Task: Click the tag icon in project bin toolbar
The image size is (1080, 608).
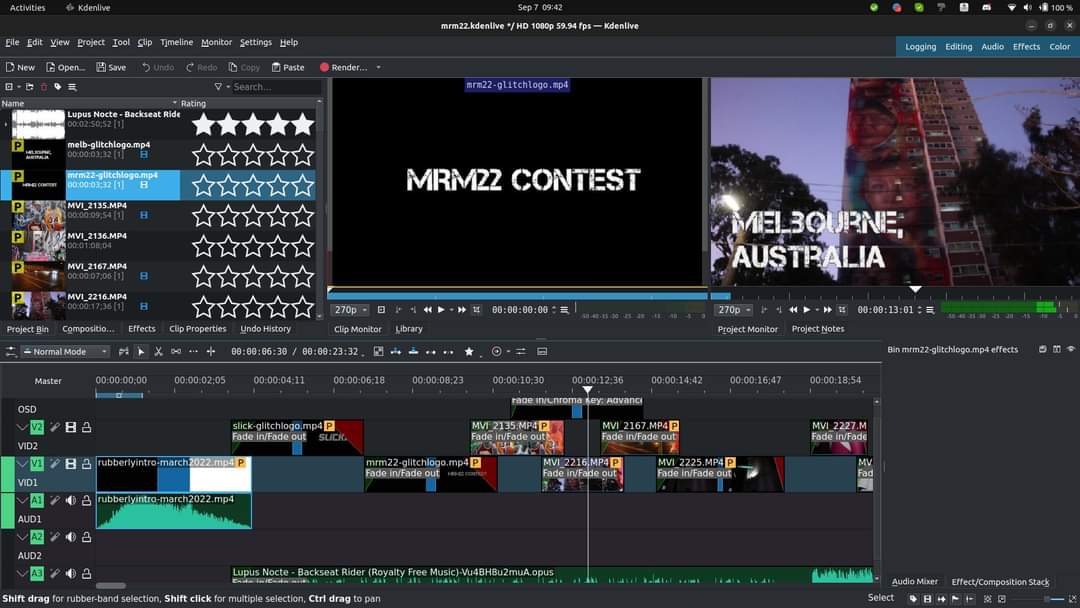Action: tap(58, 87)
